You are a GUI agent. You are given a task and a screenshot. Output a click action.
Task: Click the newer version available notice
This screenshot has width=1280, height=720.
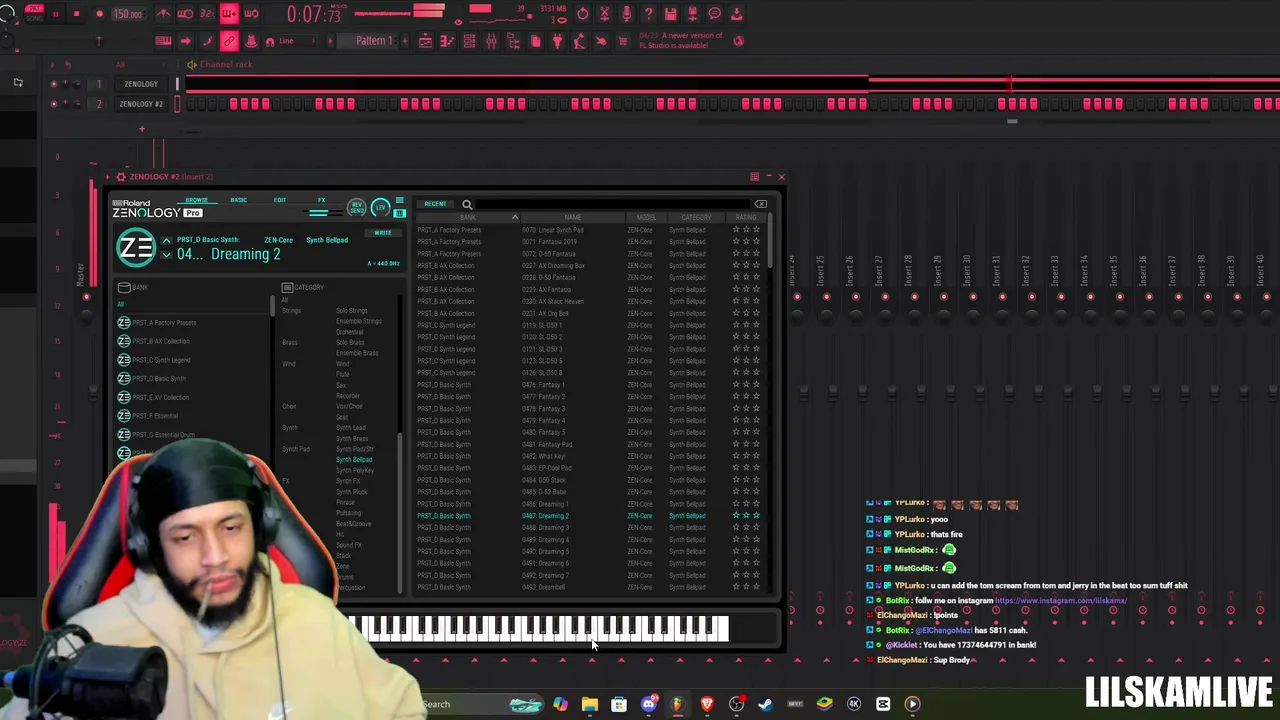pos(681,41)
